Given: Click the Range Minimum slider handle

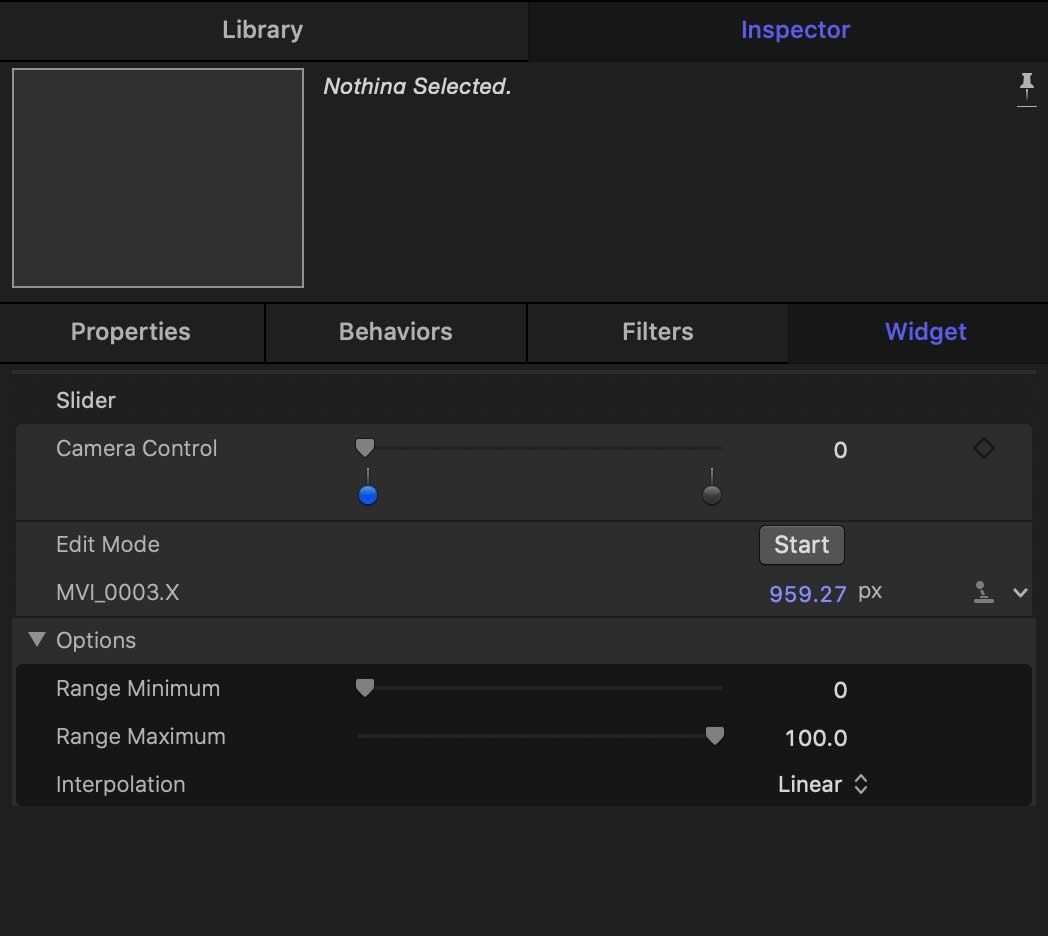Looking at the screenshot, I should point(365,687).
